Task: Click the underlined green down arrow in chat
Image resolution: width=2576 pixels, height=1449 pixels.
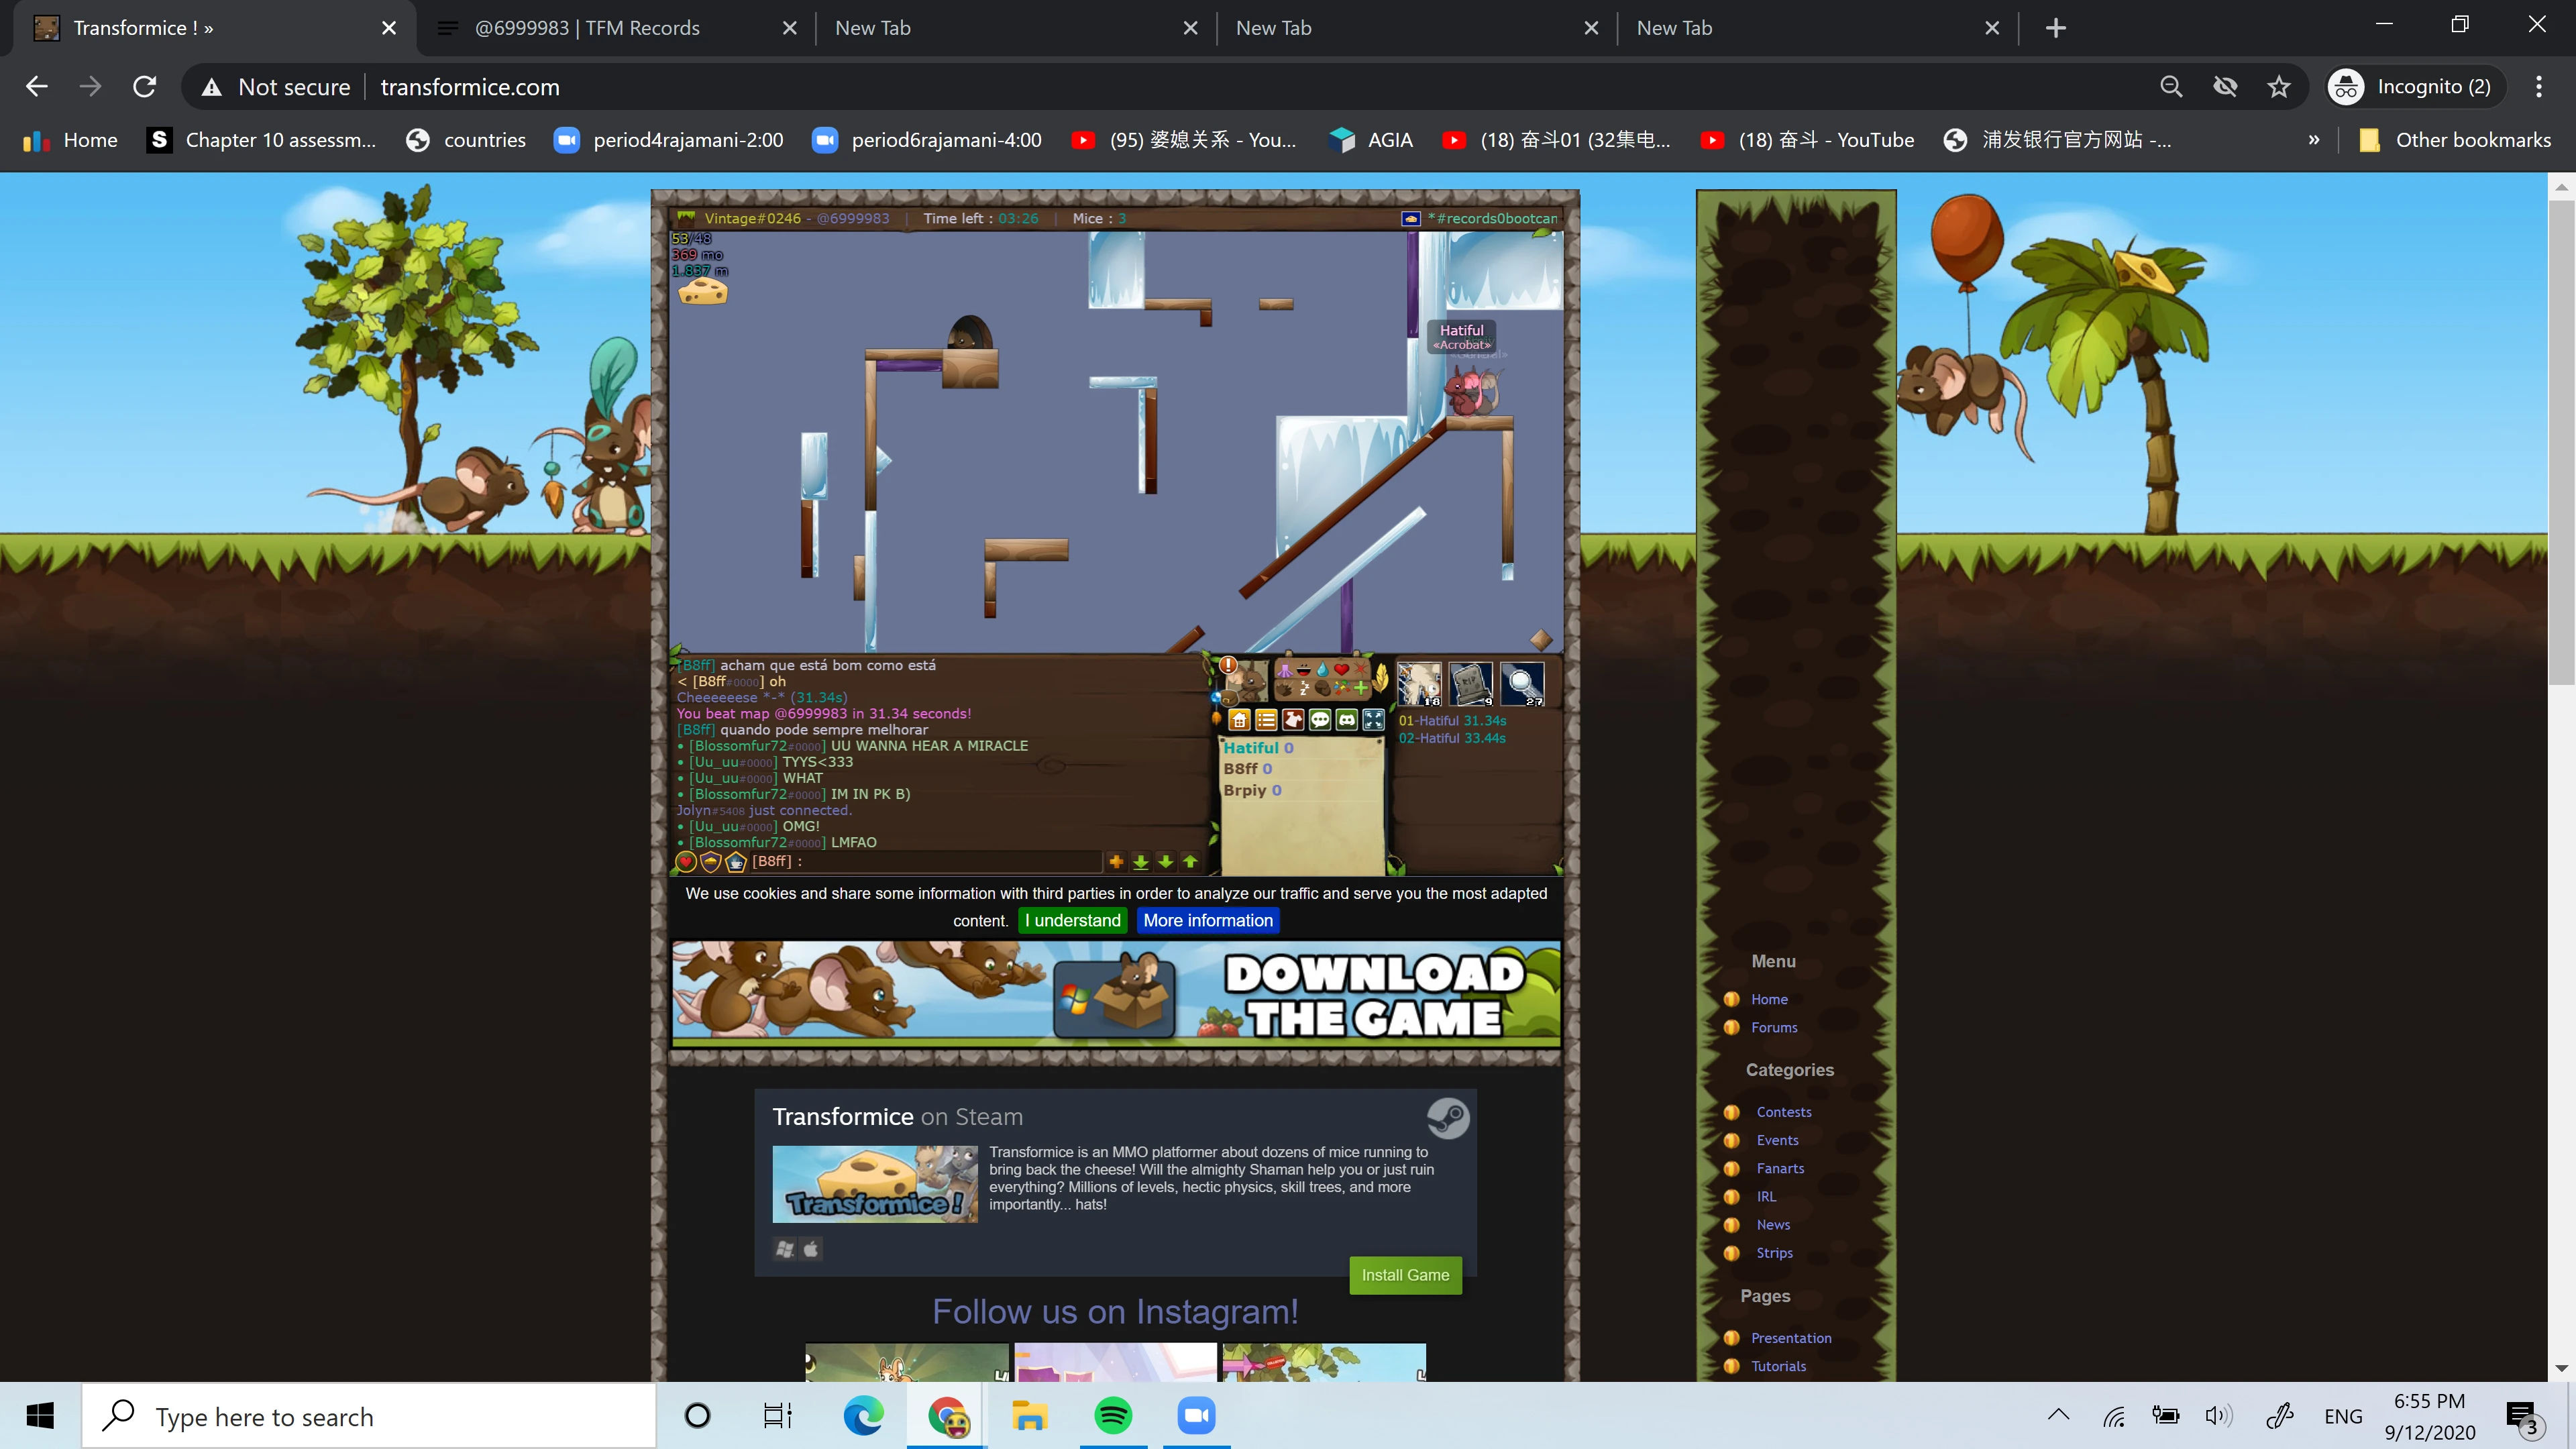Action: point(1140,861)
